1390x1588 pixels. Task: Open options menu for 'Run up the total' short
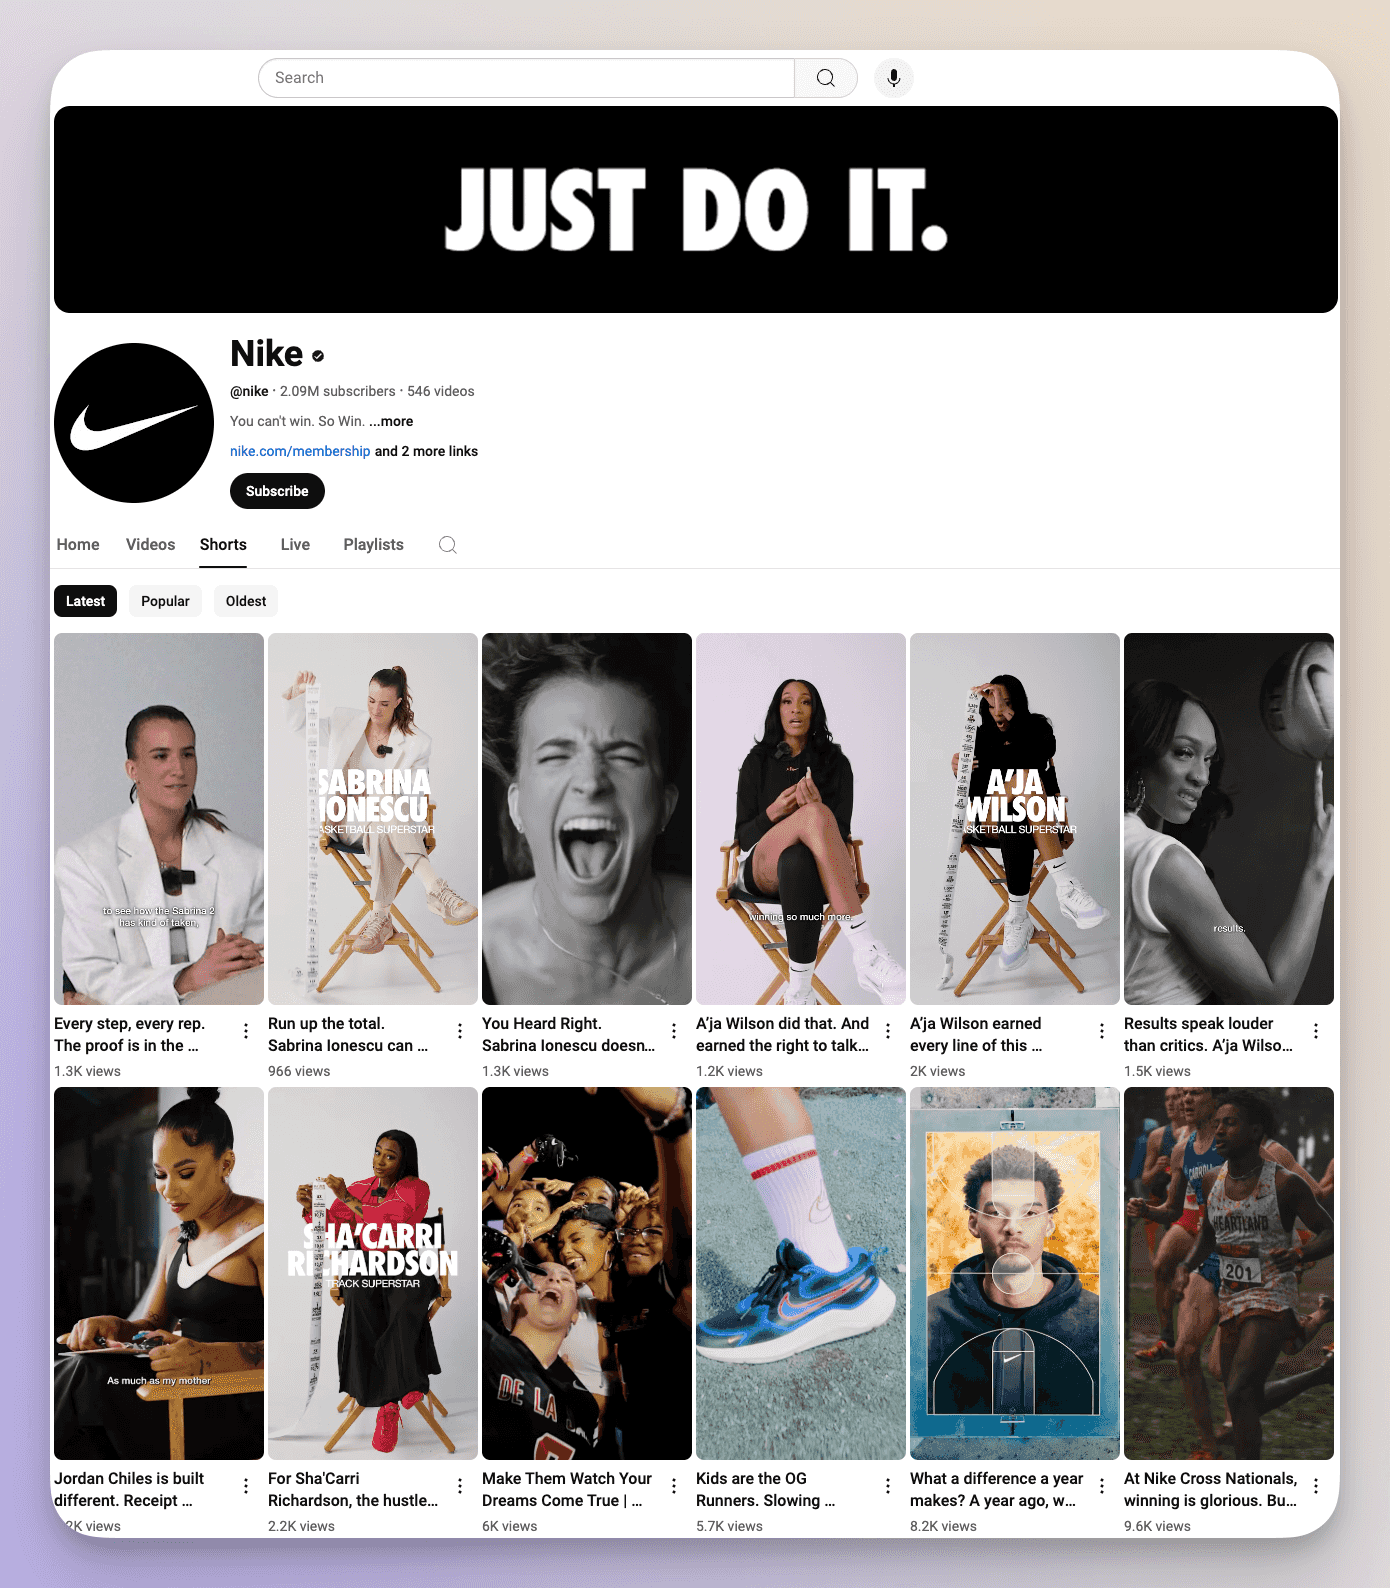pos(460,1031)
